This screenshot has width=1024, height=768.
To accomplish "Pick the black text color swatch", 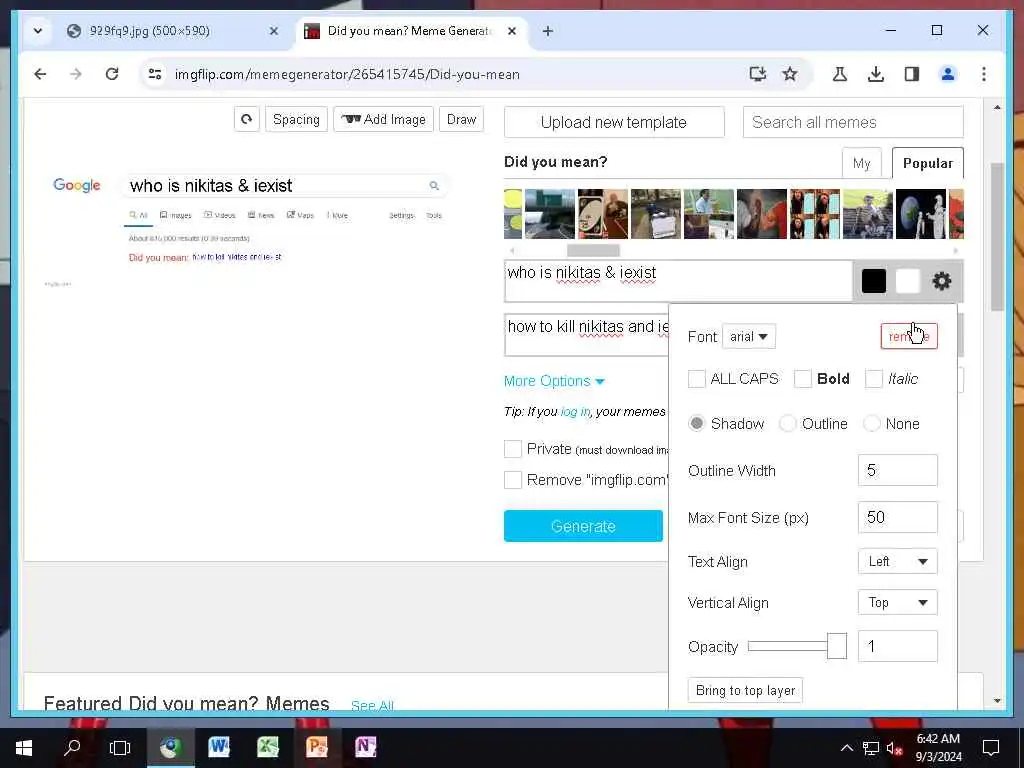I will [x=874, y=281].
